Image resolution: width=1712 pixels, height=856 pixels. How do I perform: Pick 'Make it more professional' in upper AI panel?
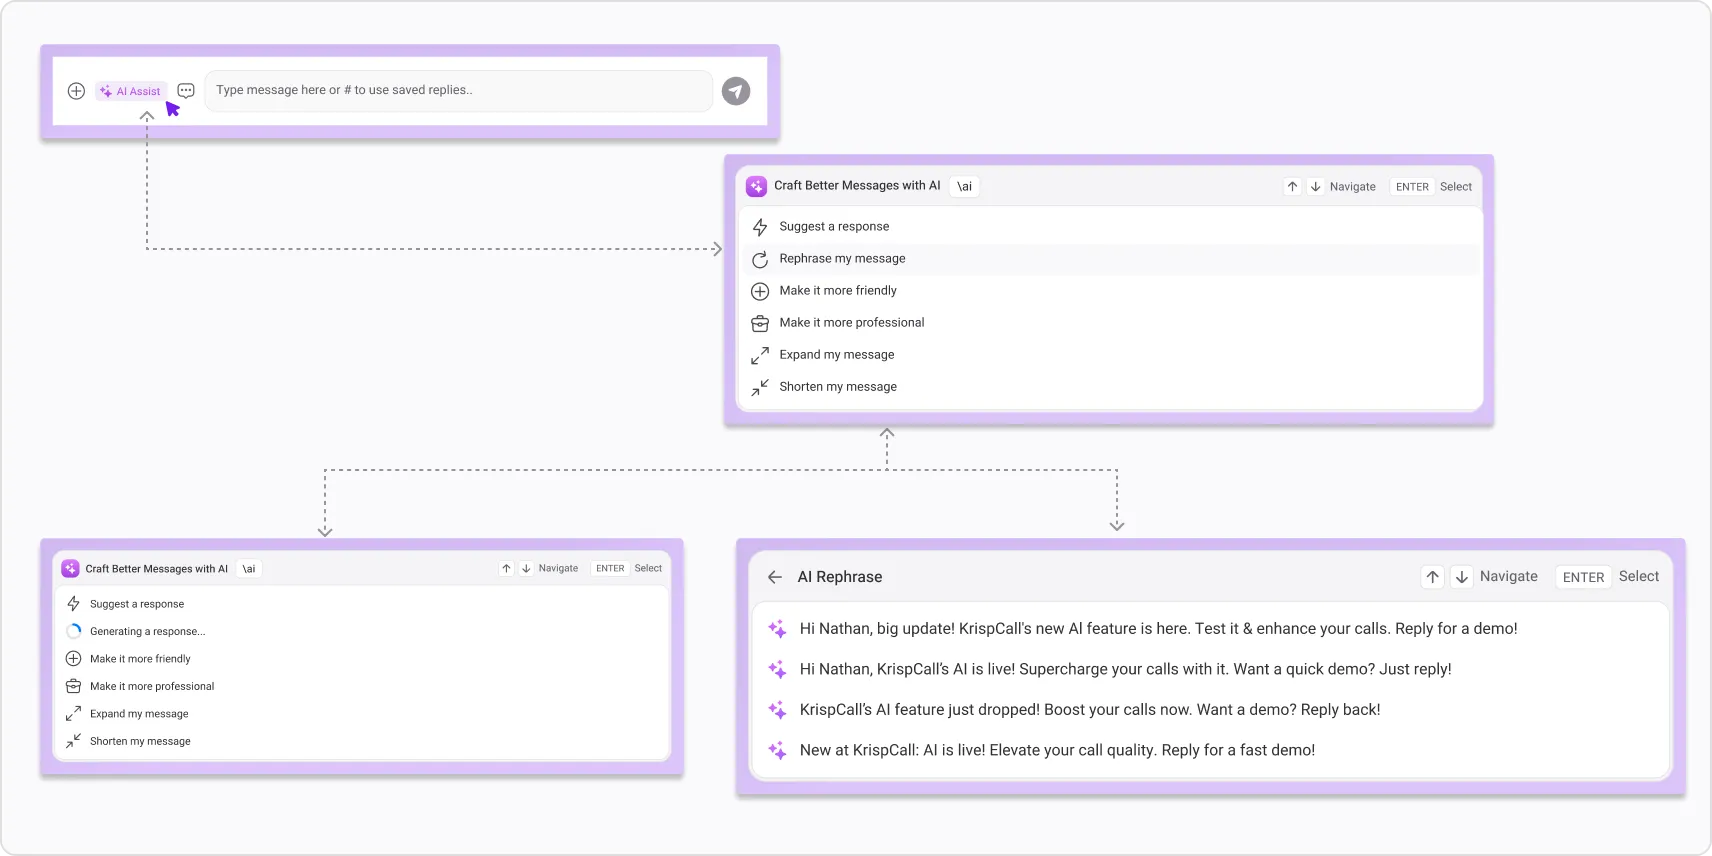pyautogui.click(x=1110, y=322)
